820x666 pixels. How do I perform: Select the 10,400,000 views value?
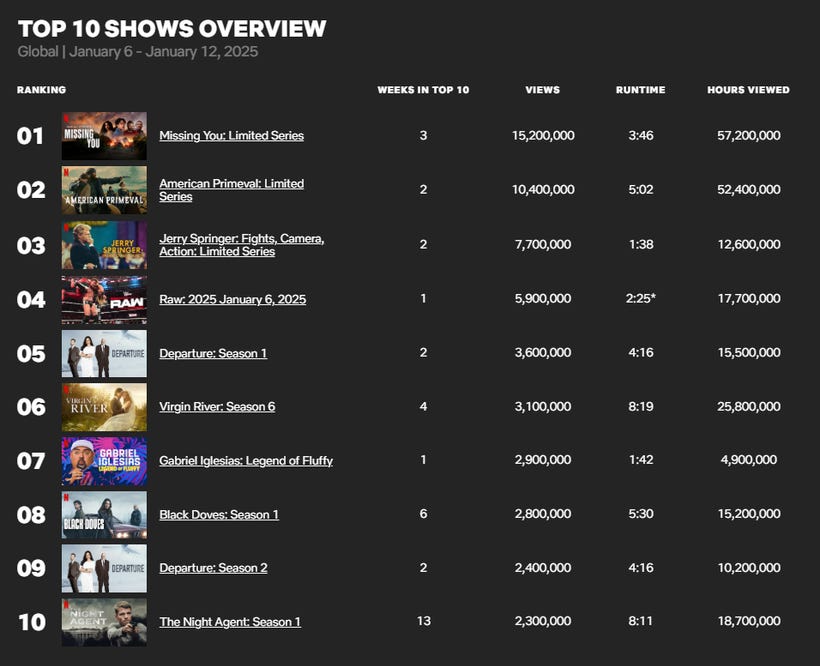click(543, 189)
